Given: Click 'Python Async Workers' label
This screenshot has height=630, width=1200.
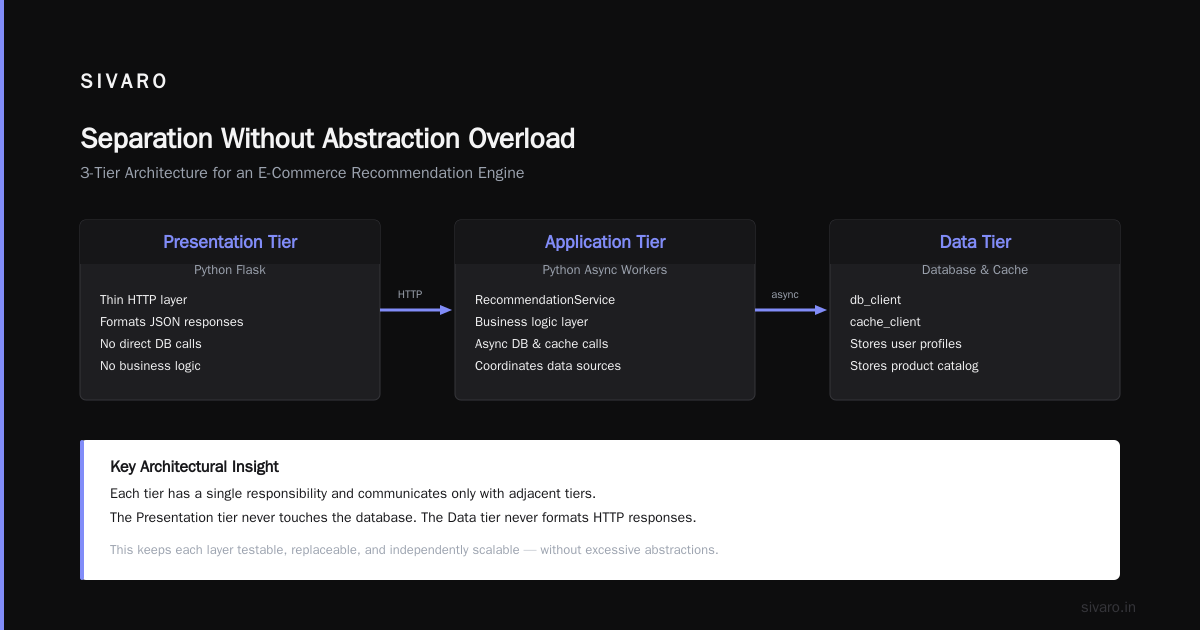Looking at the screenshot, I should [x=605, y=270].
